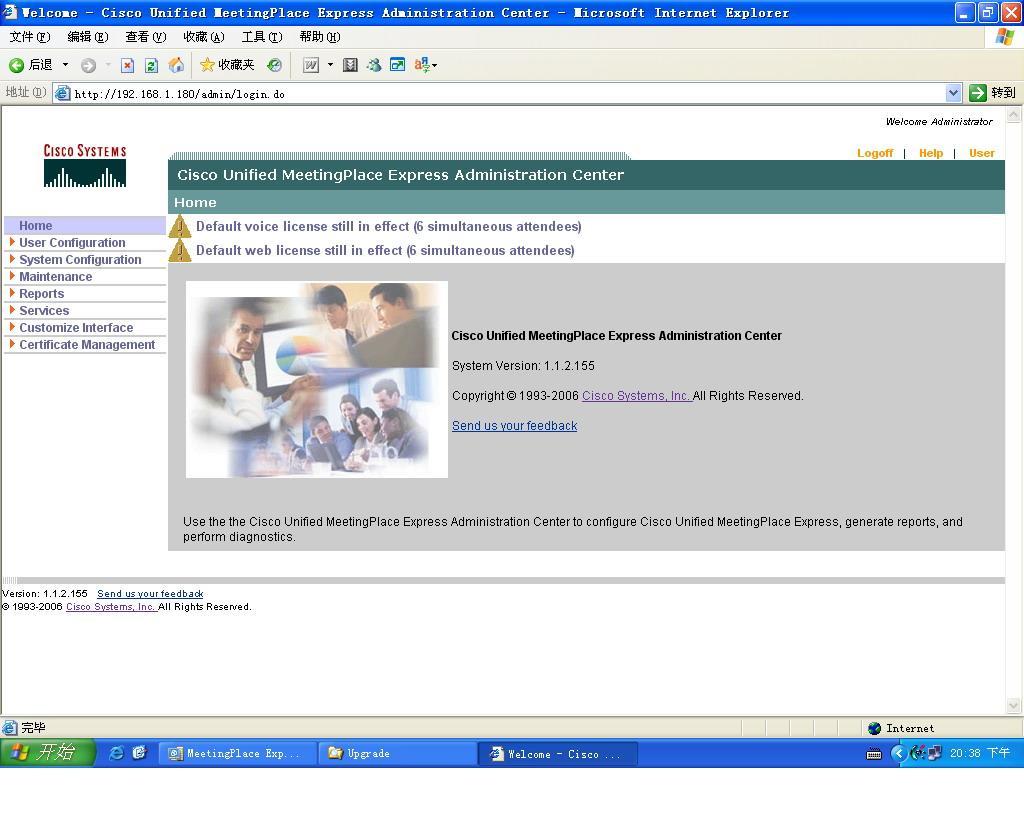Click the Windows flag logo in menu bar
The width and height of the screenshot is (1024, 832).
pyautogui.click(x=1005, y=37)
